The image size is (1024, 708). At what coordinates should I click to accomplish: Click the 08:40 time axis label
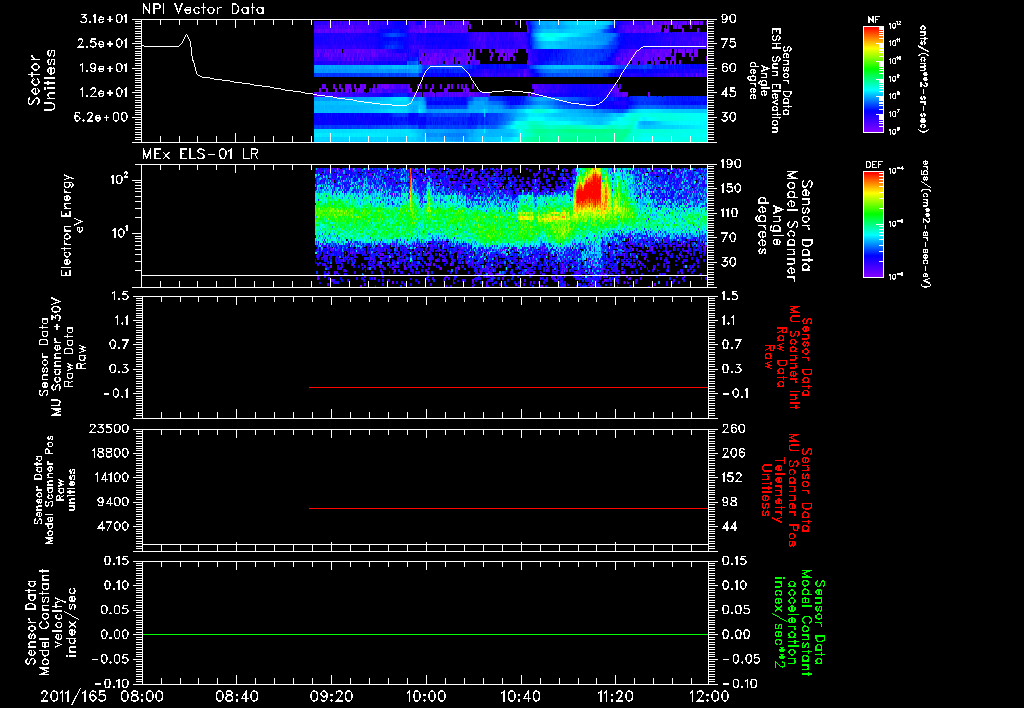[x=236, y=696]
